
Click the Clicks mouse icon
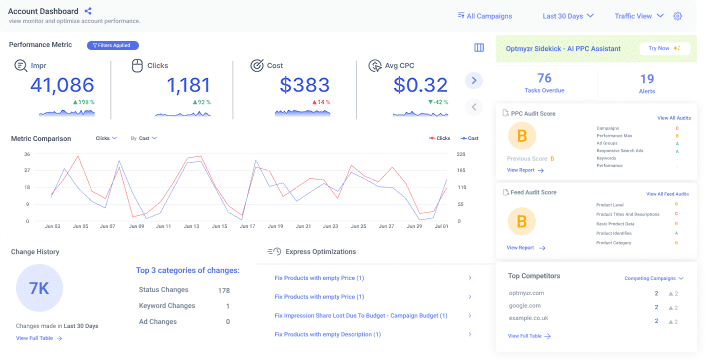(x=137, y=66)
